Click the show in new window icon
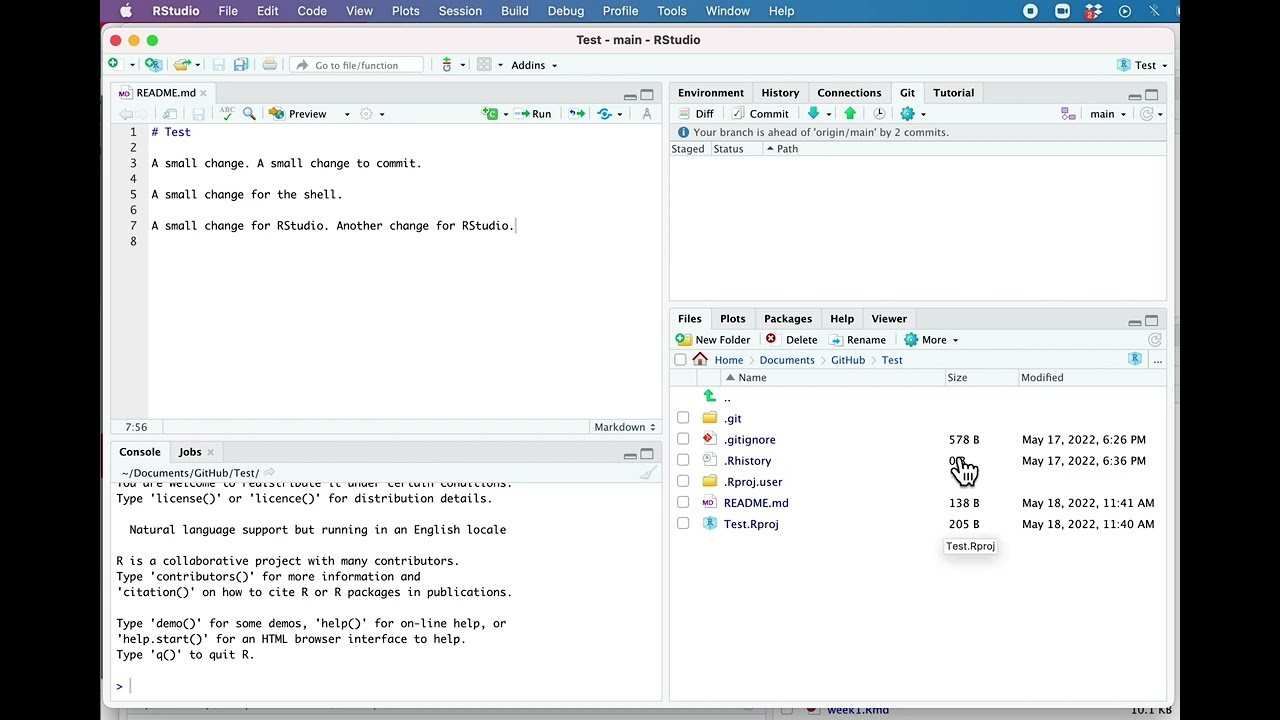Screen dimensions: 1280x720 [170, 114]
